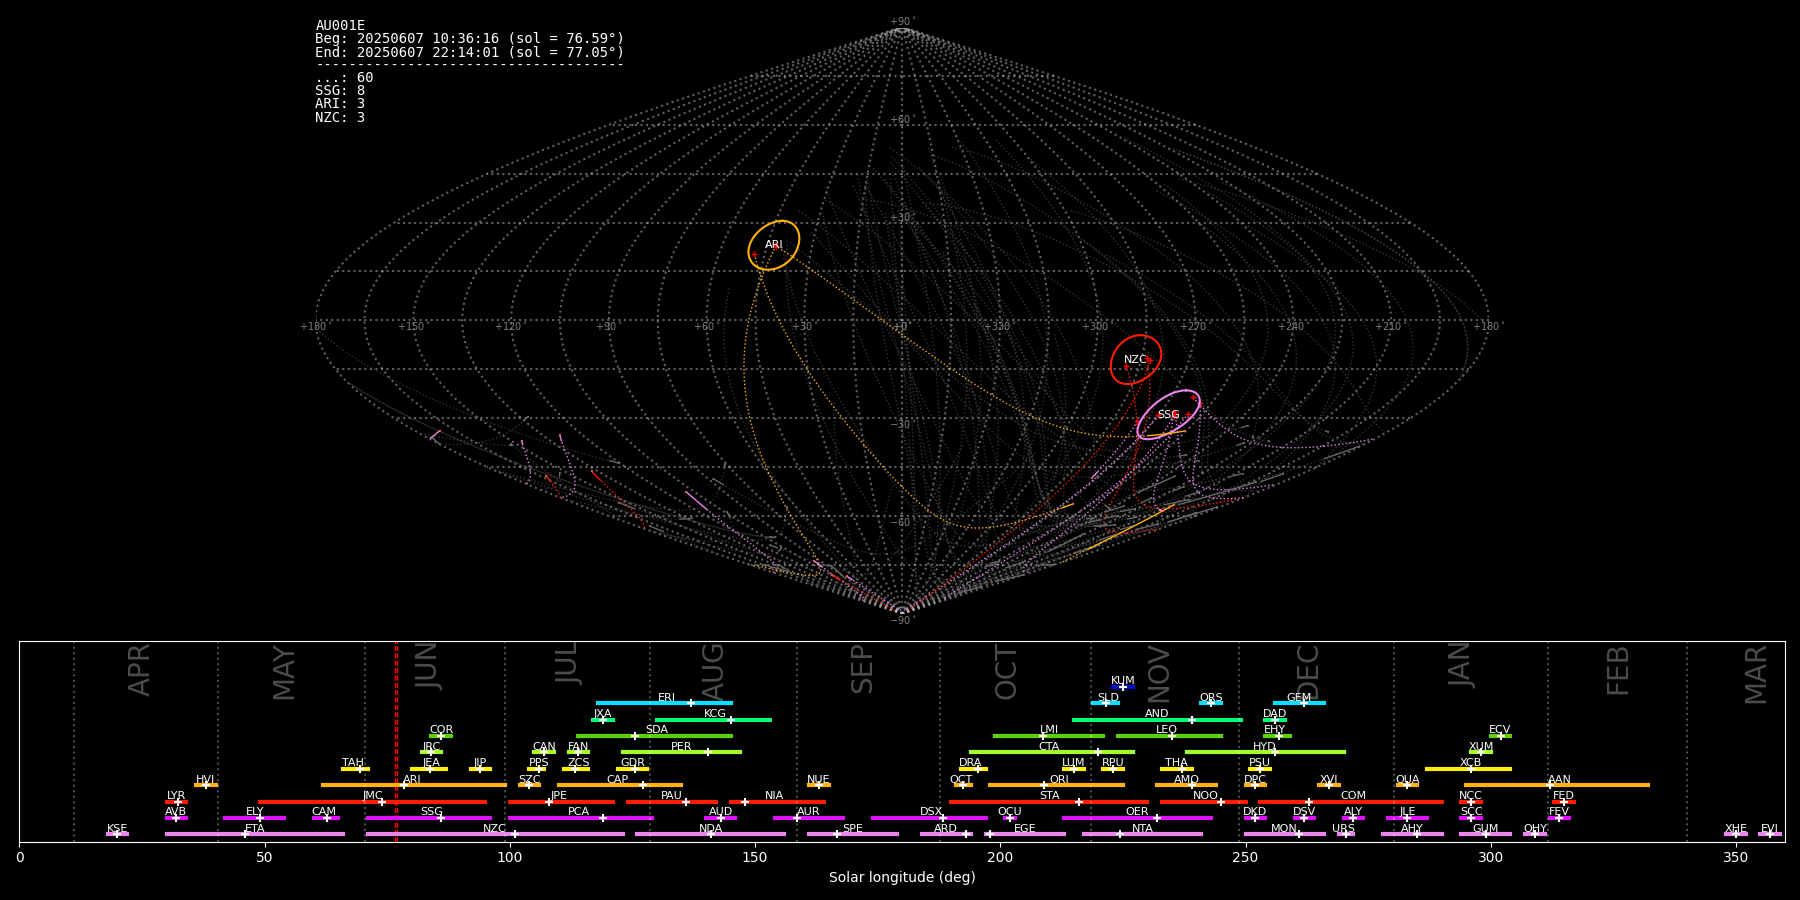This screenshot has height=900, width=1800.
Task: Select the 'Beg: 20250607 10:36:16' line
Action: (x=469, y=39)
